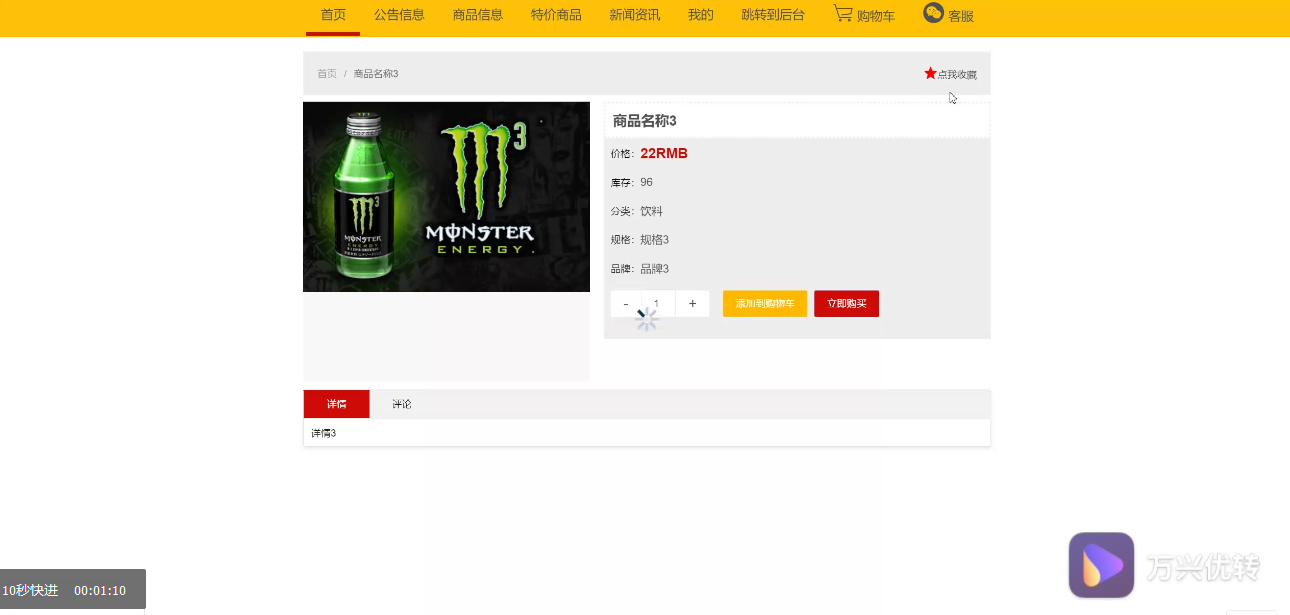Open the 我的 menu item
This screenshot has height=615, width=1290.
tap(701, 15)
